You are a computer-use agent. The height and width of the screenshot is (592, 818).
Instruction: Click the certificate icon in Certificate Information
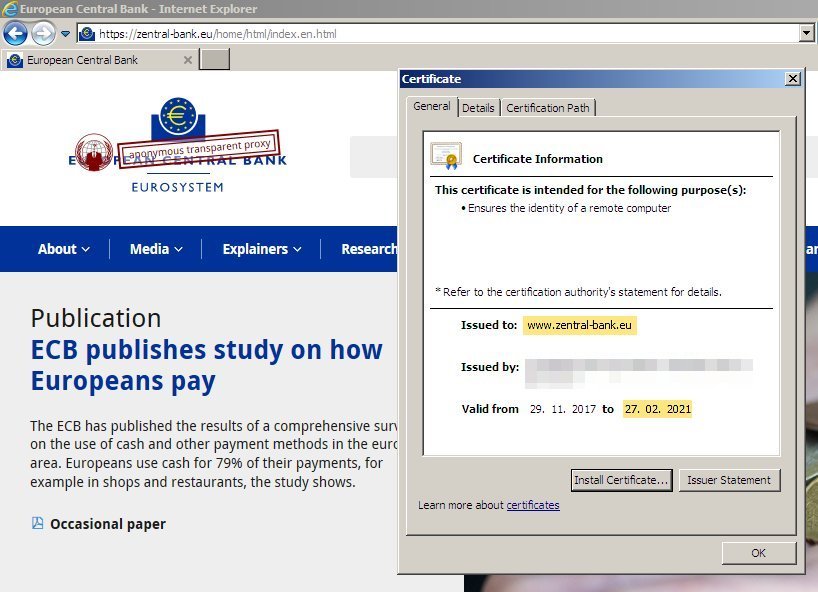(445, 157)
